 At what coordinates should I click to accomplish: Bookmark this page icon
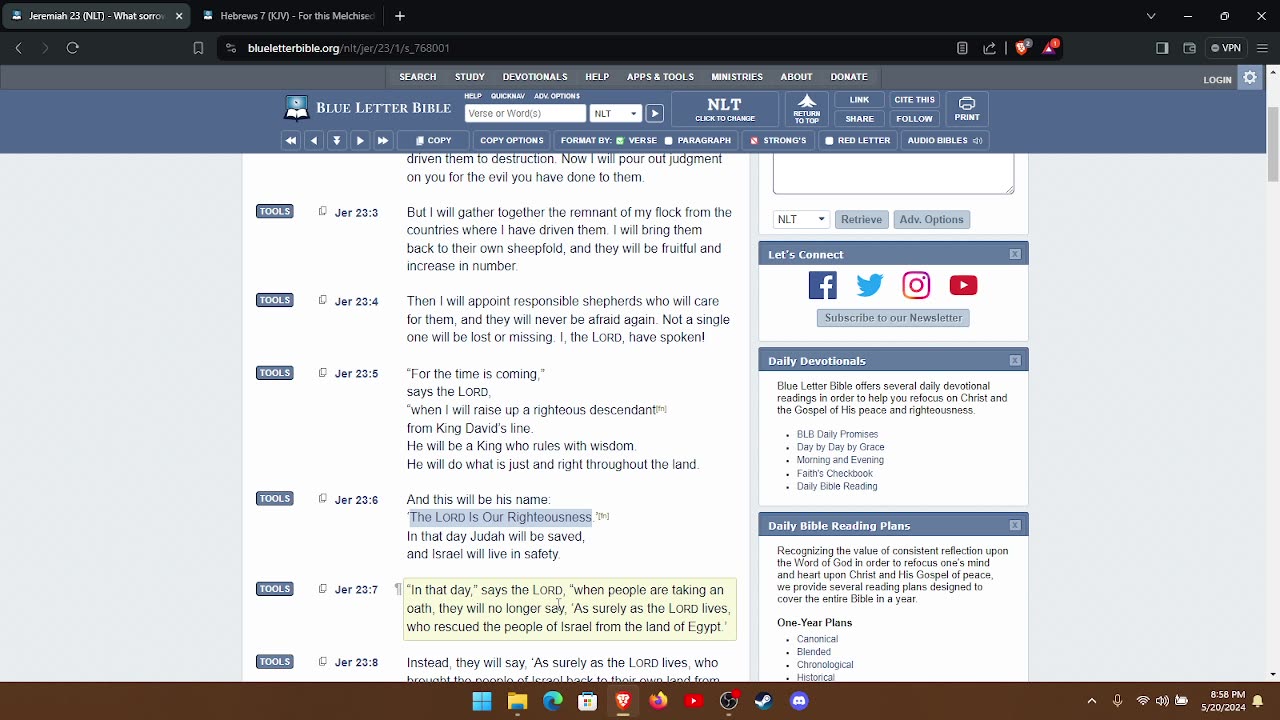click(198, 48)
